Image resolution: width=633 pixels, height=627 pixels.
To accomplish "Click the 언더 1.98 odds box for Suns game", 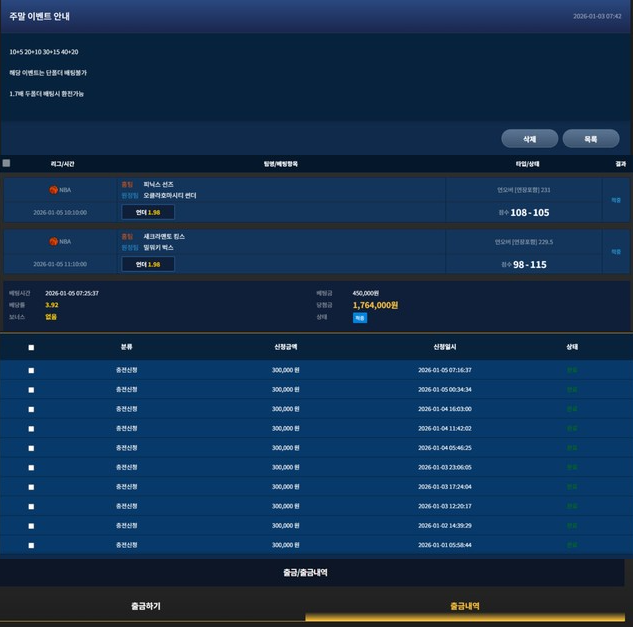I will pos(148,212).
